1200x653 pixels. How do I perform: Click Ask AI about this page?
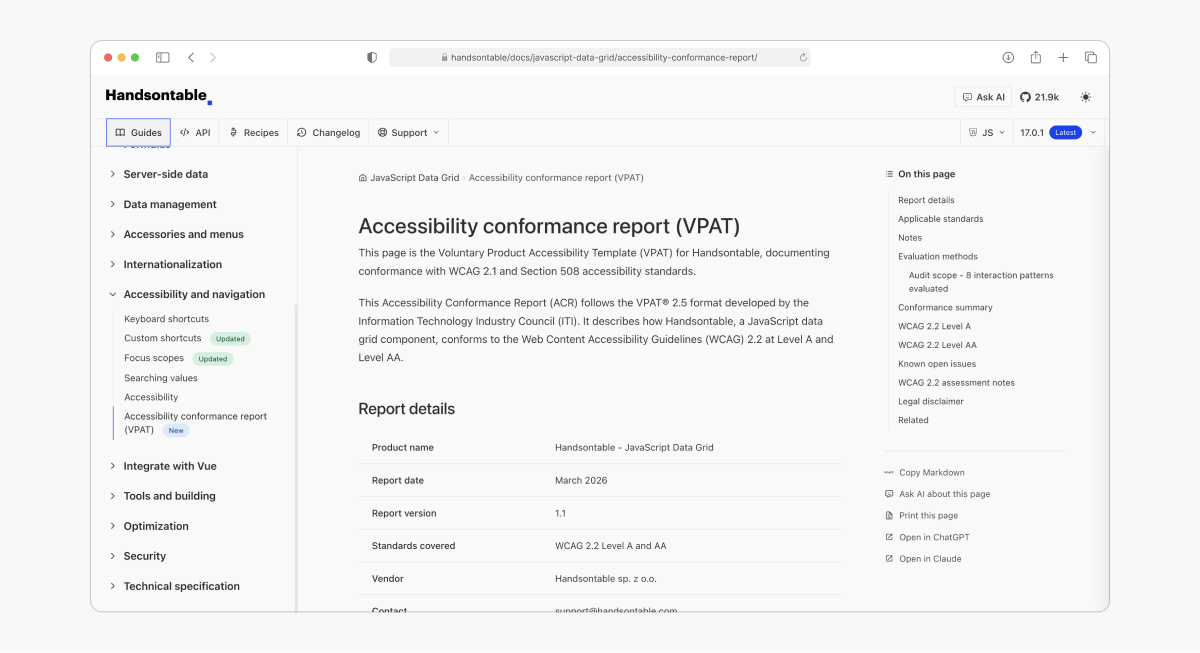(937, 494)
